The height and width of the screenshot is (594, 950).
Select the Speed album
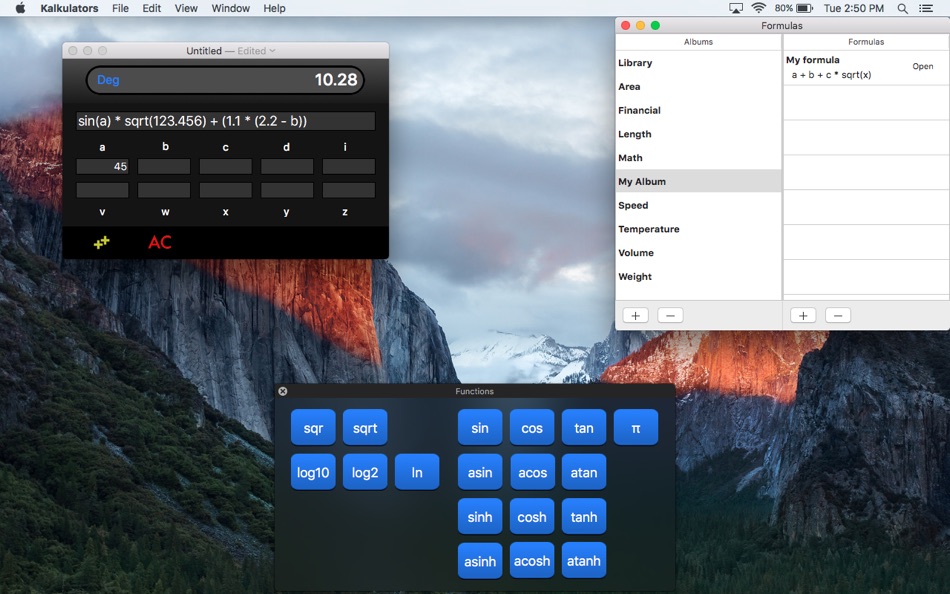tap(699, 205)
